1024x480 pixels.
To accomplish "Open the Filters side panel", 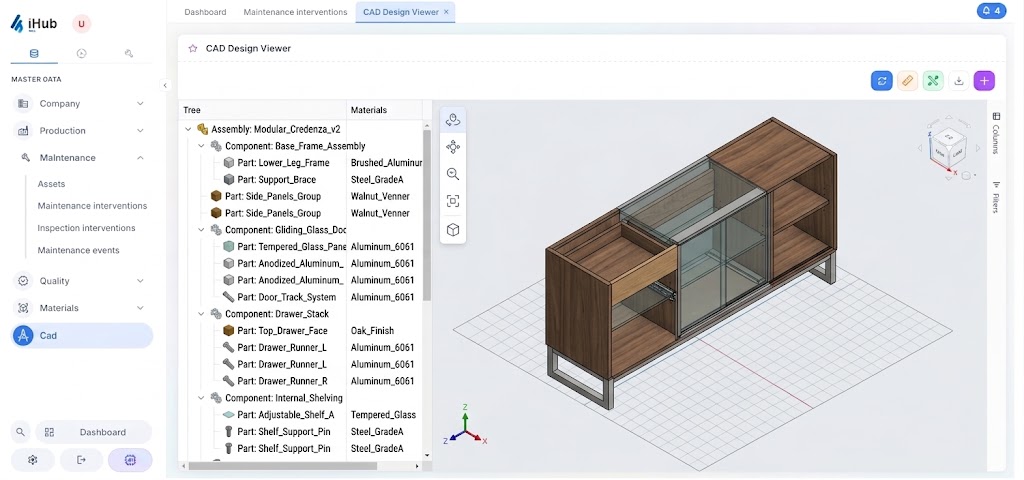I will pos(996,197).
